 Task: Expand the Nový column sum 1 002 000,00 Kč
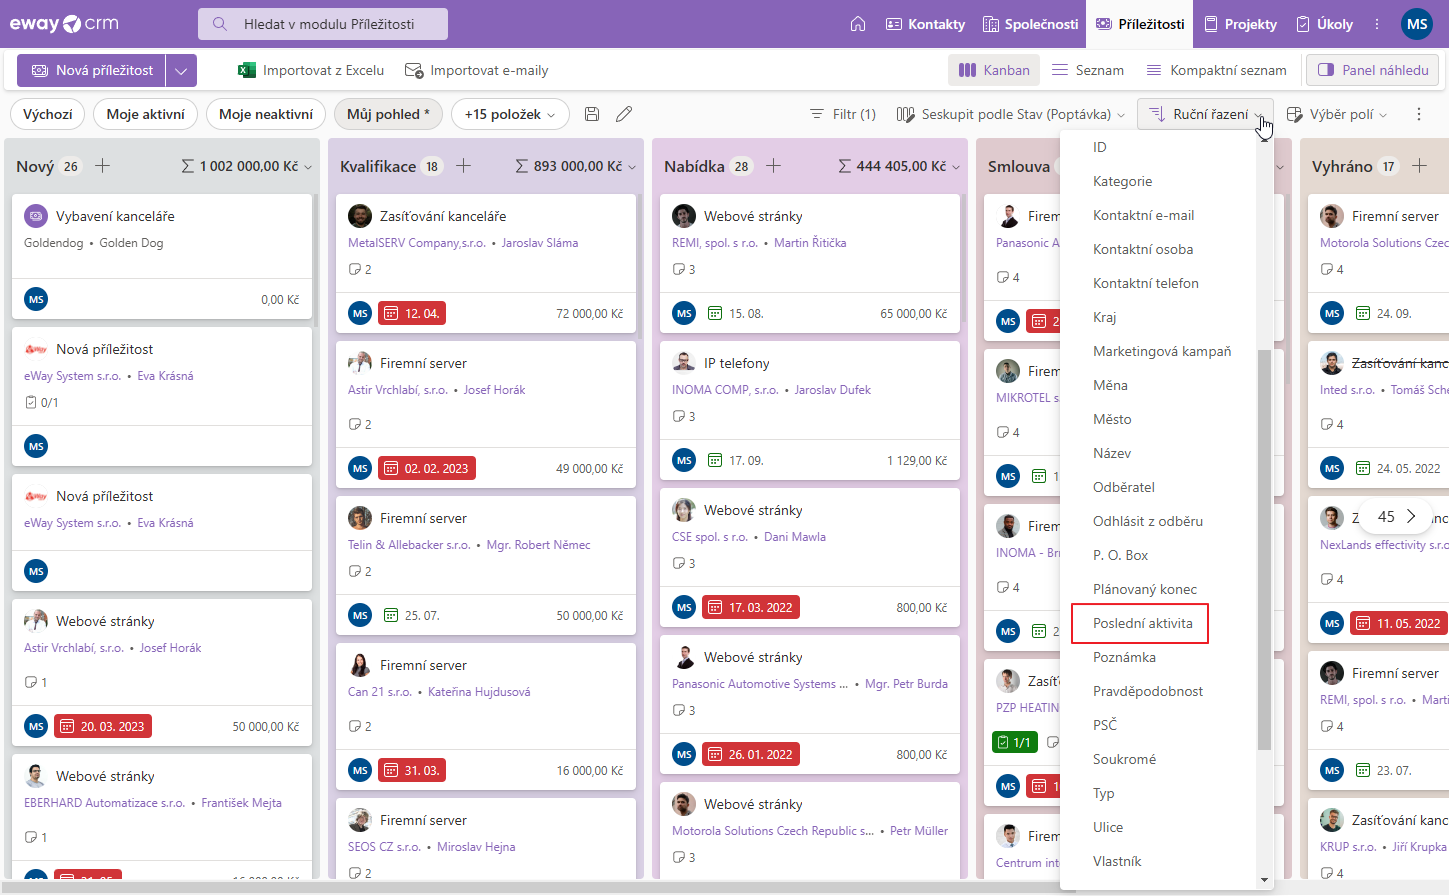pos(247,166)
